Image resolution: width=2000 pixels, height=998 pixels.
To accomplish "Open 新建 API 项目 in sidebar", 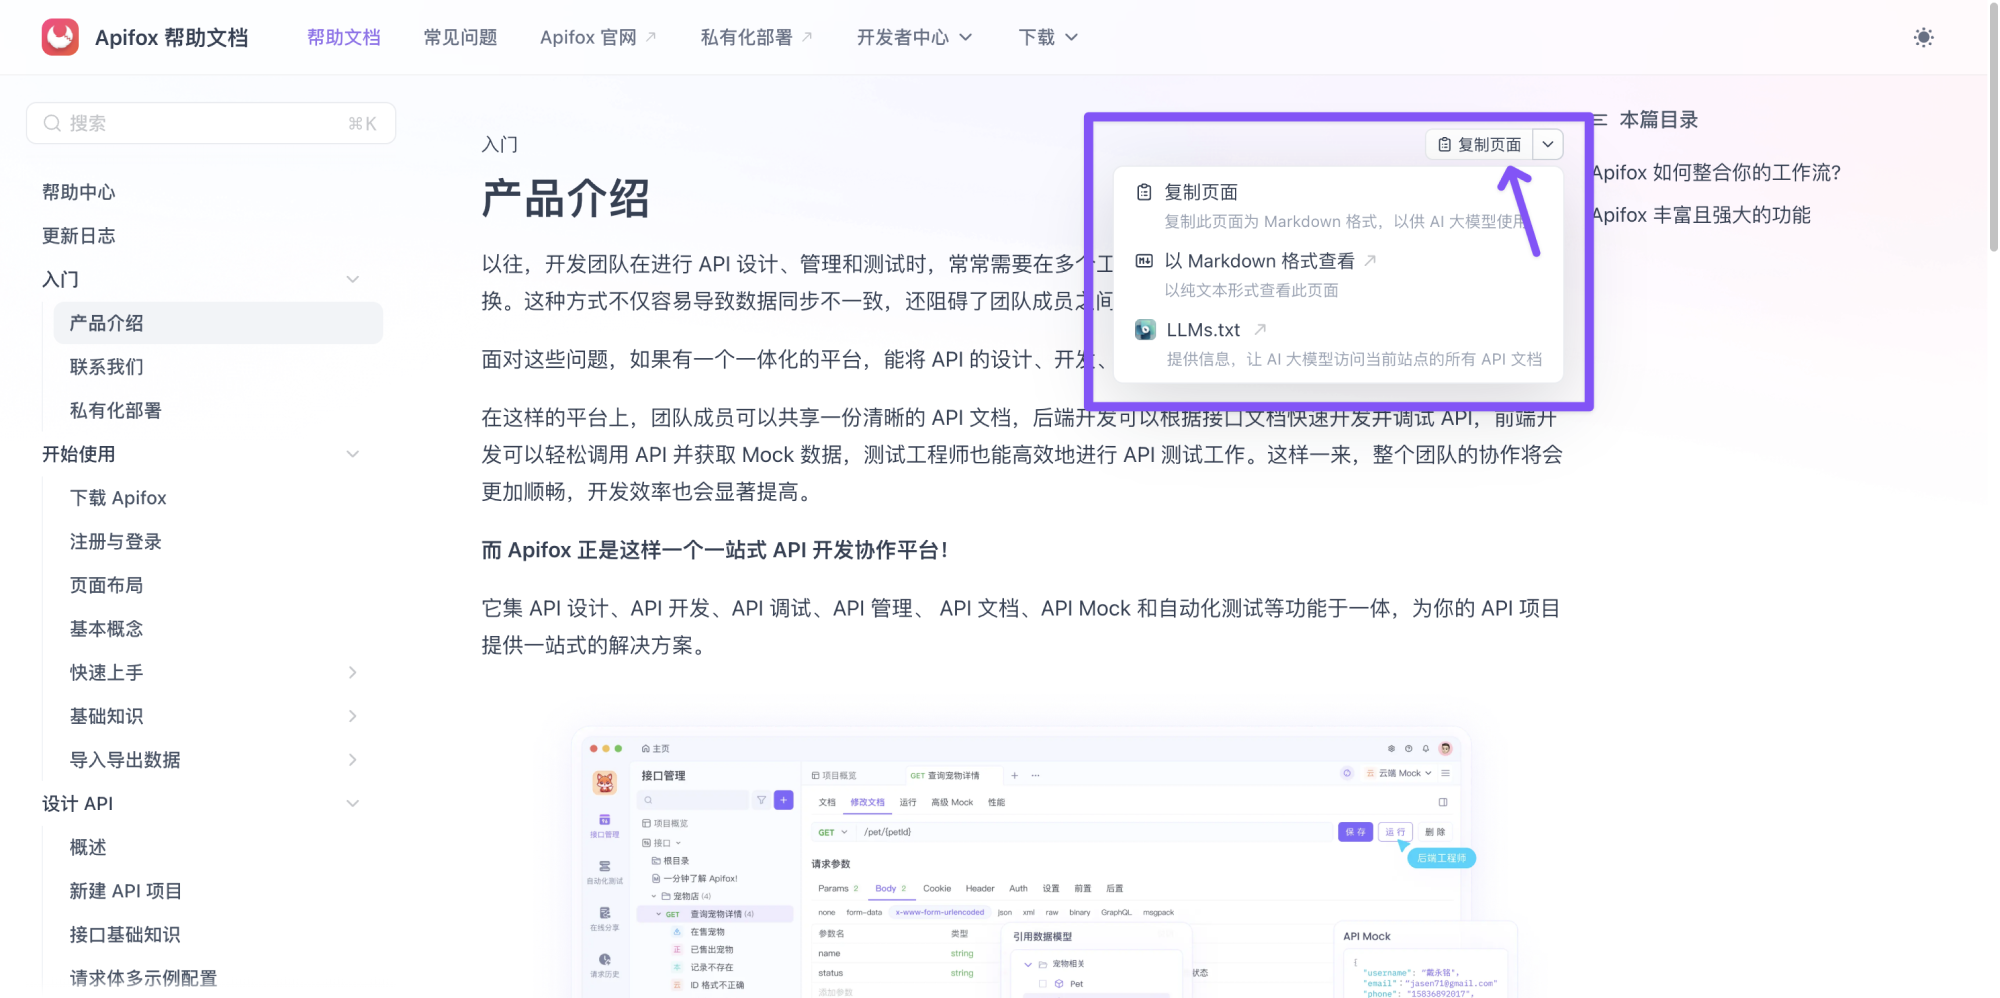I will coord(126,891).
